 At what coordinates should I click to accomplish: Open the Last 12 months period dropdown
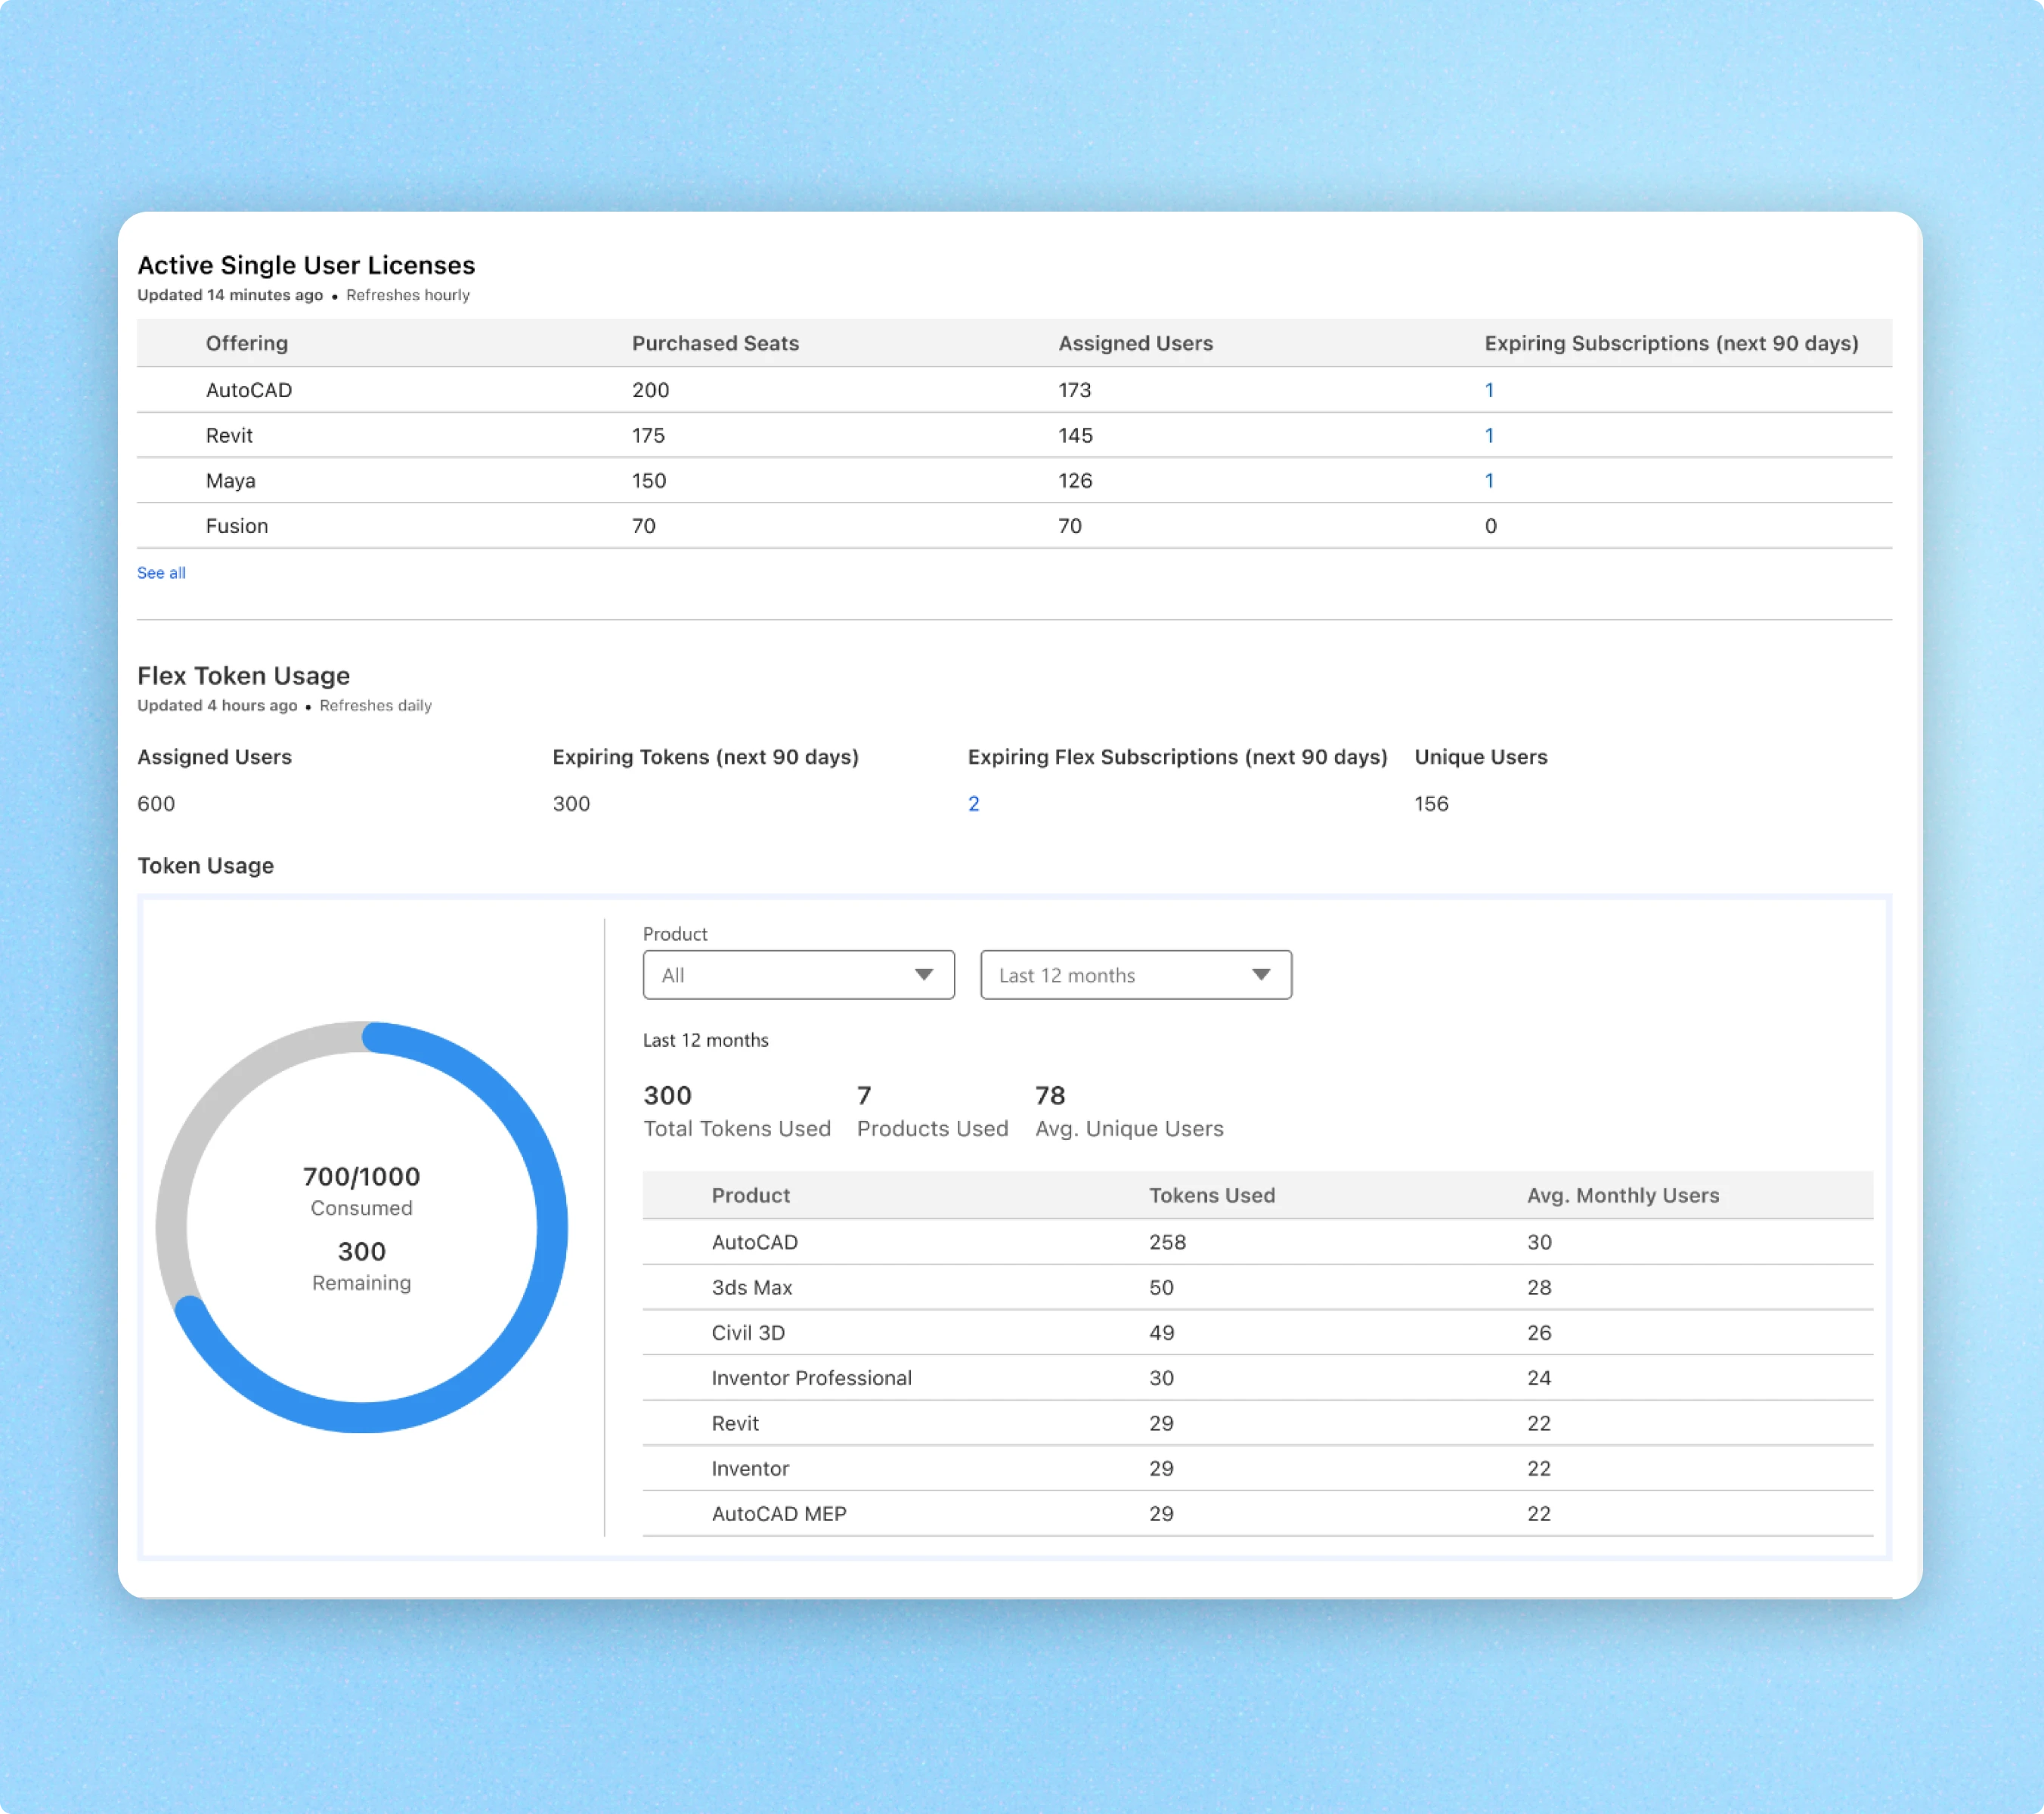[1135, 975]
